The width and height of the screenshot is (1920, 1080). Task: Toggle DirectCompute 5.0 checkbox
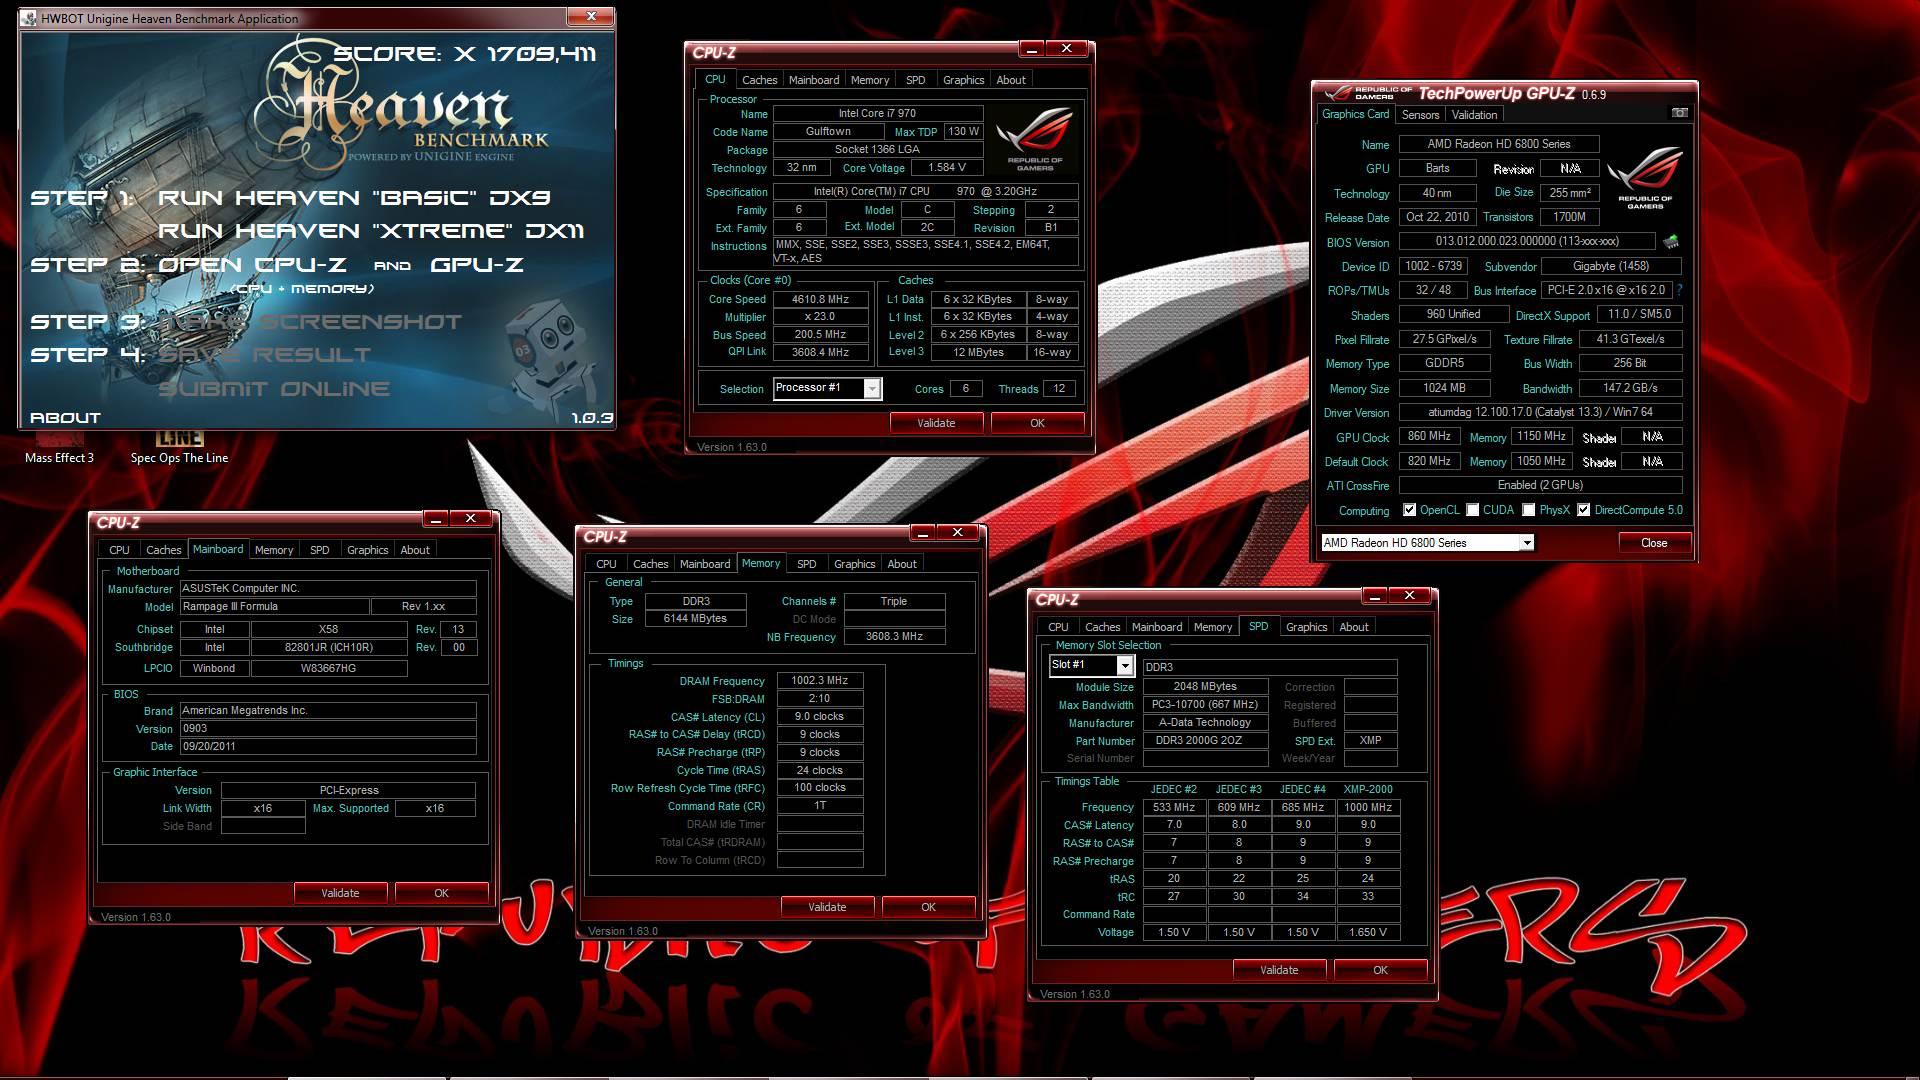point(1583,510)
